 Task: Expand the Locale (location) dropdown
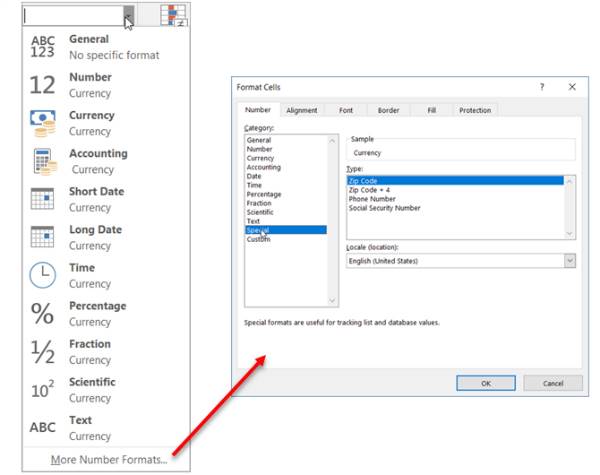570,261
